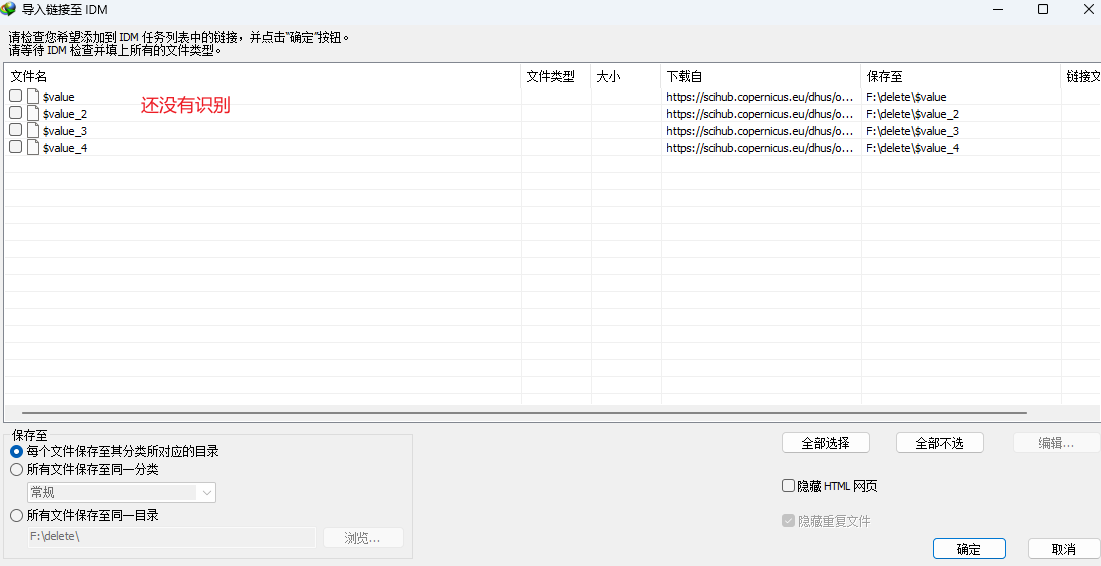This screenshot has height=566, width=1101.
Task: Click the IDM logo icon in title bar
Action: [x=9, y=9]
